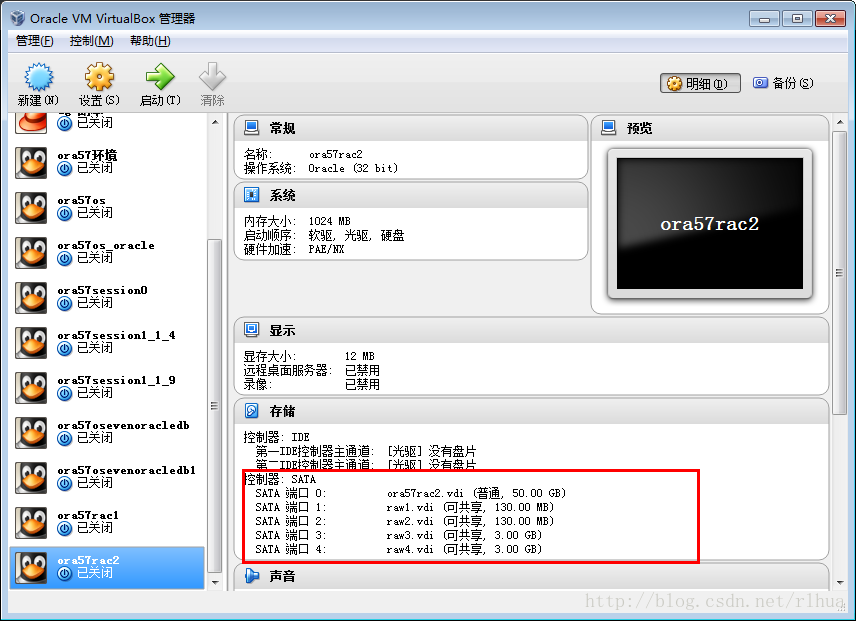Open the 显示 section header

[531, 330]
